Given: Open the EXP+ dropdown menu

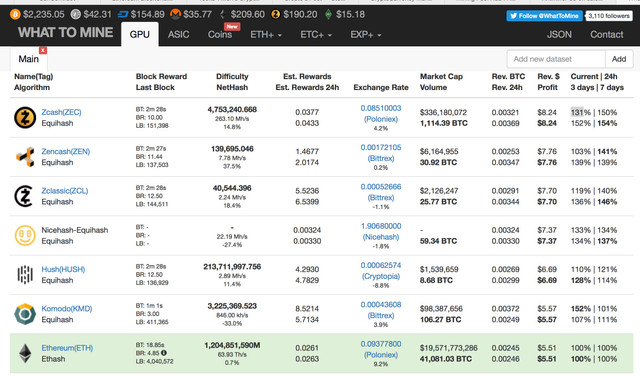Looking at the screenshot, I should click(x=366, y=35).
